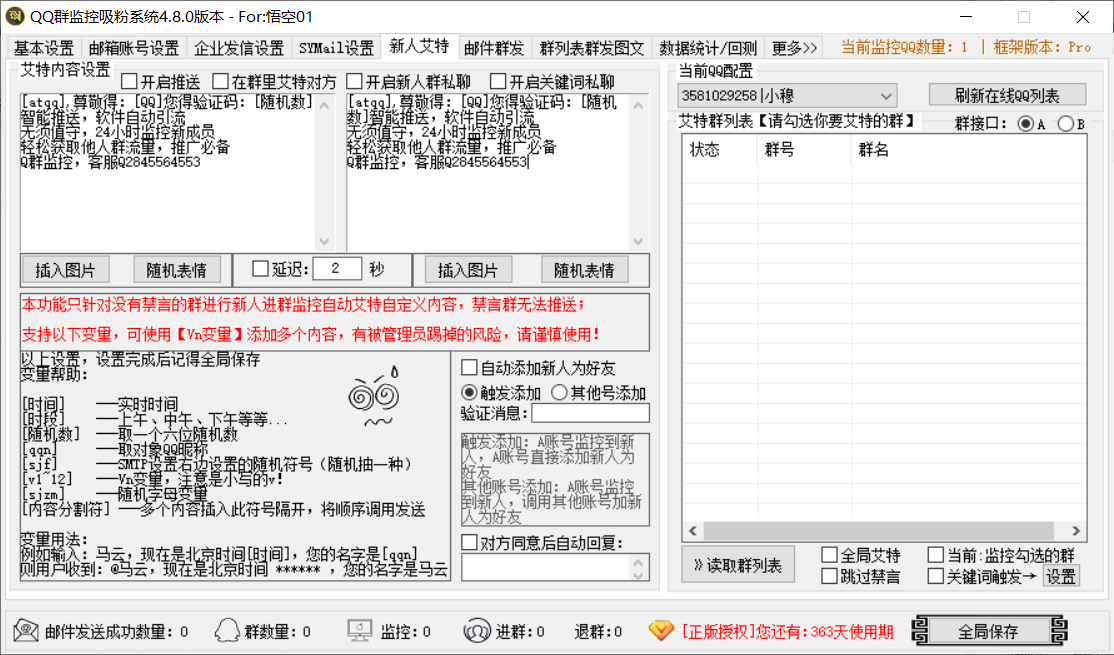Open the 数据统计/回测 tab
Screen dimensions: 1114x655
tap(708, 48)
